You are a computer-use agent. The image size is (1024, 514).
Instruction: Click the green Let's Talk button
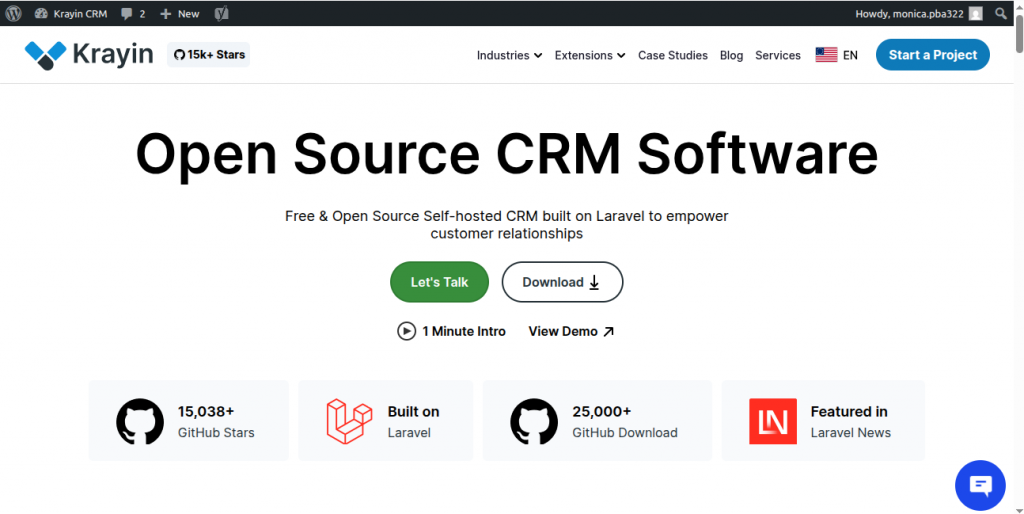point(440,282)
